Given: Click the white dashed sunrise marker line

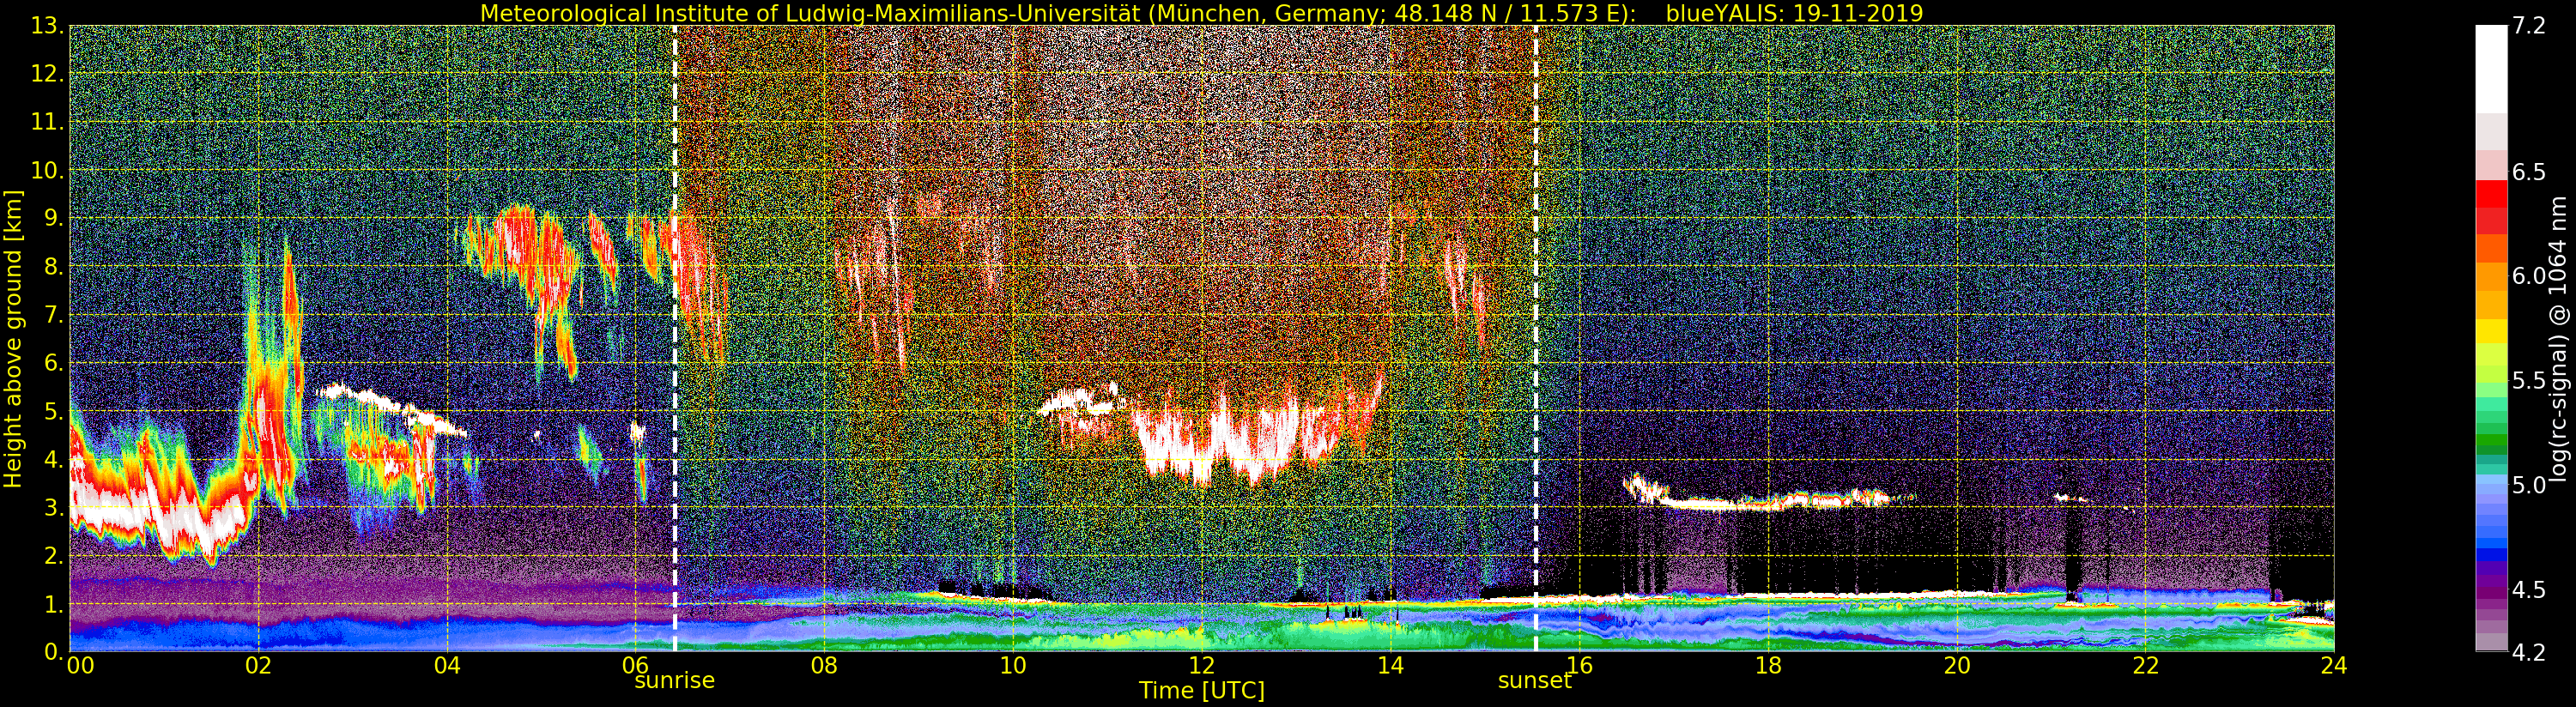Looking at the screenshot, I should (675, 340).
